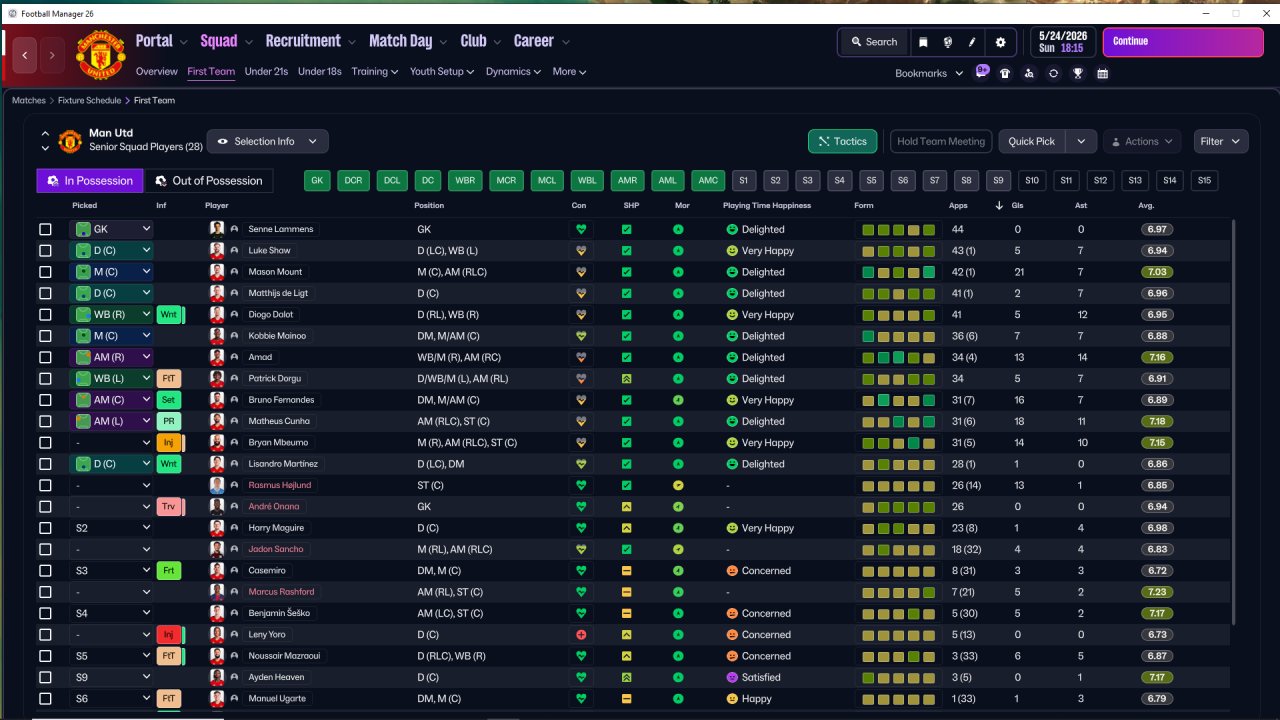1280x720 pixels.
Task: Select the checkbox for Amad
Action: [x=45, y=357]
